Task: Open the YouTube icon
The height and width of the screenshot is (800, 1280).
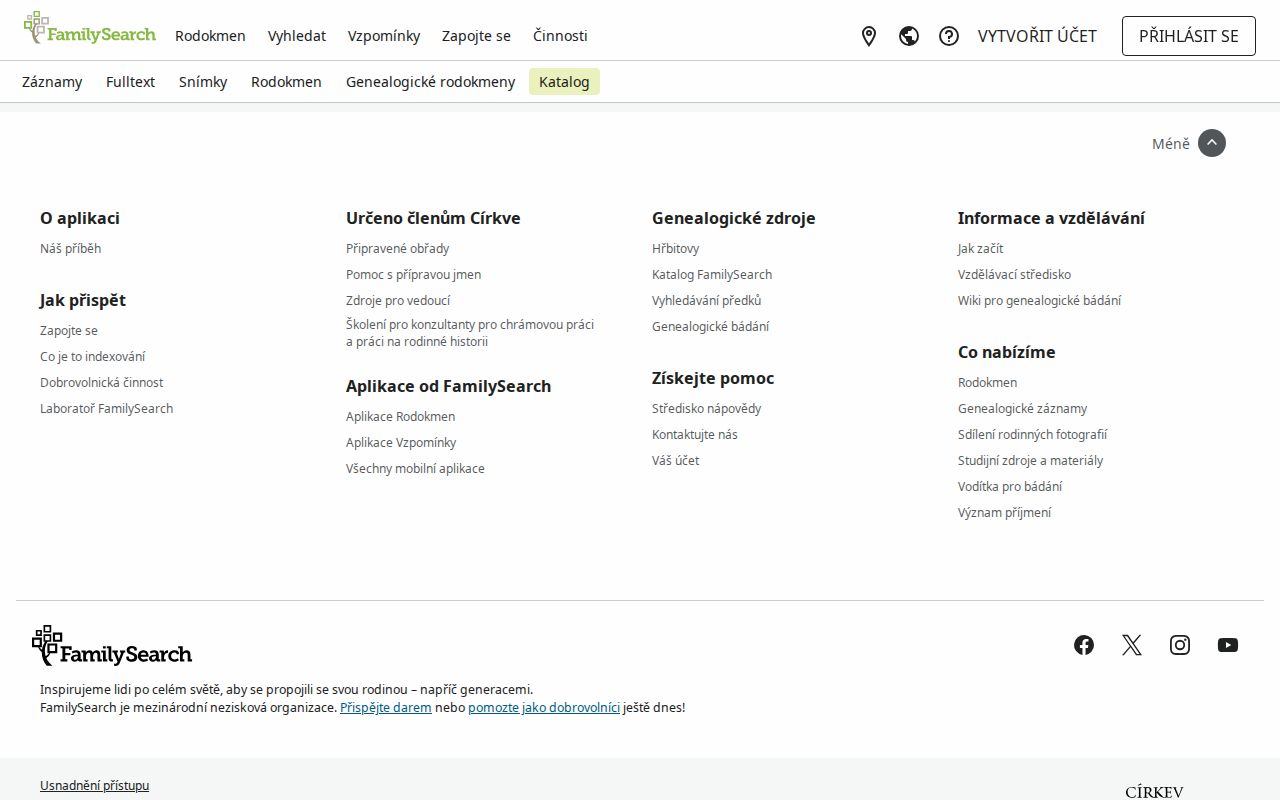Action: pyautogui.click(x=1228, y=645)
